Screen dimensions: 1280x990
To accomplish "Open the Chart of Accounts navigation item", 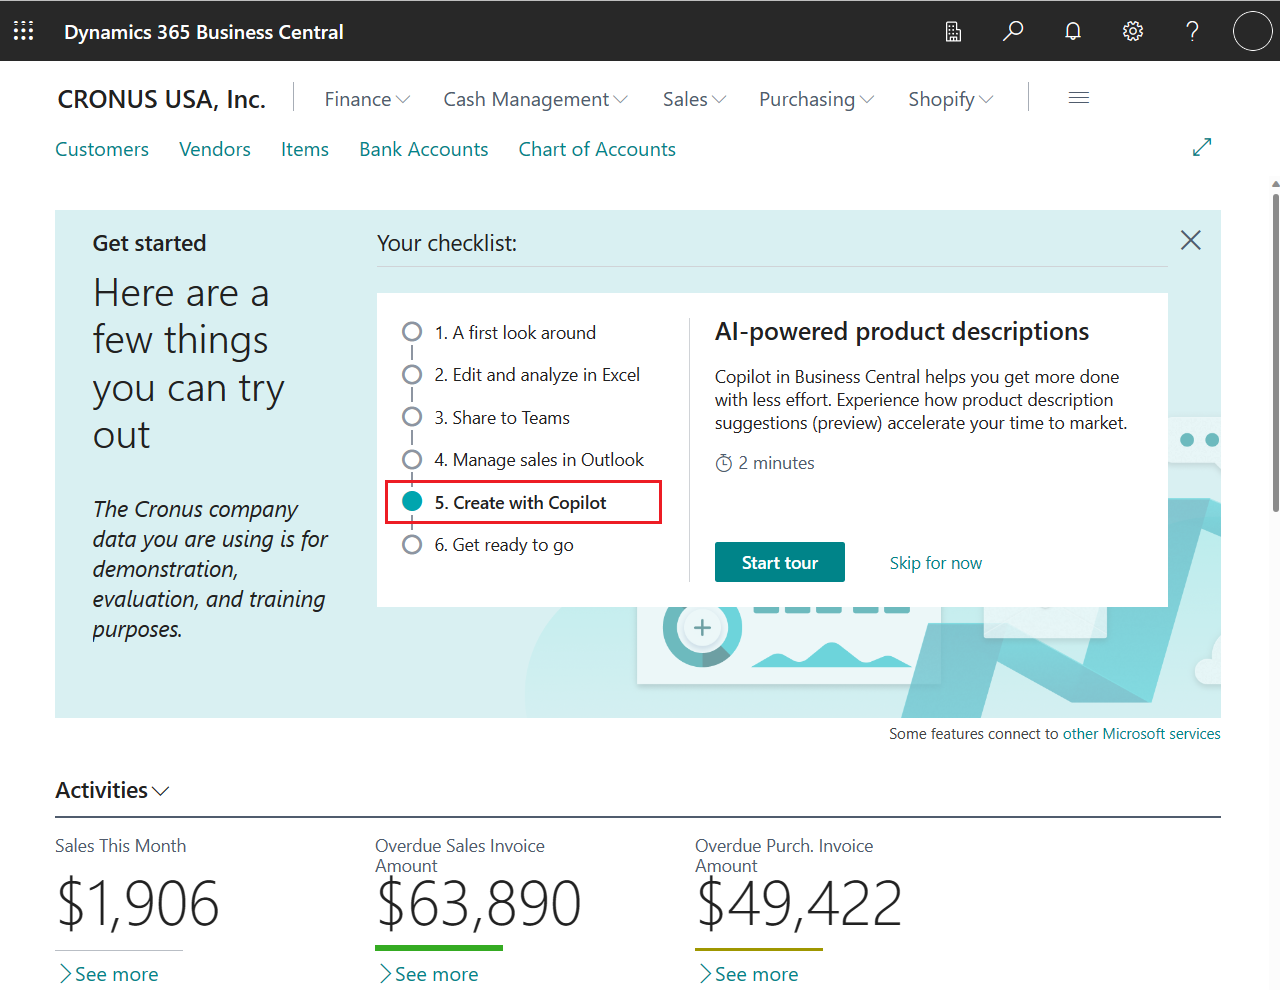I will (596, 148).
